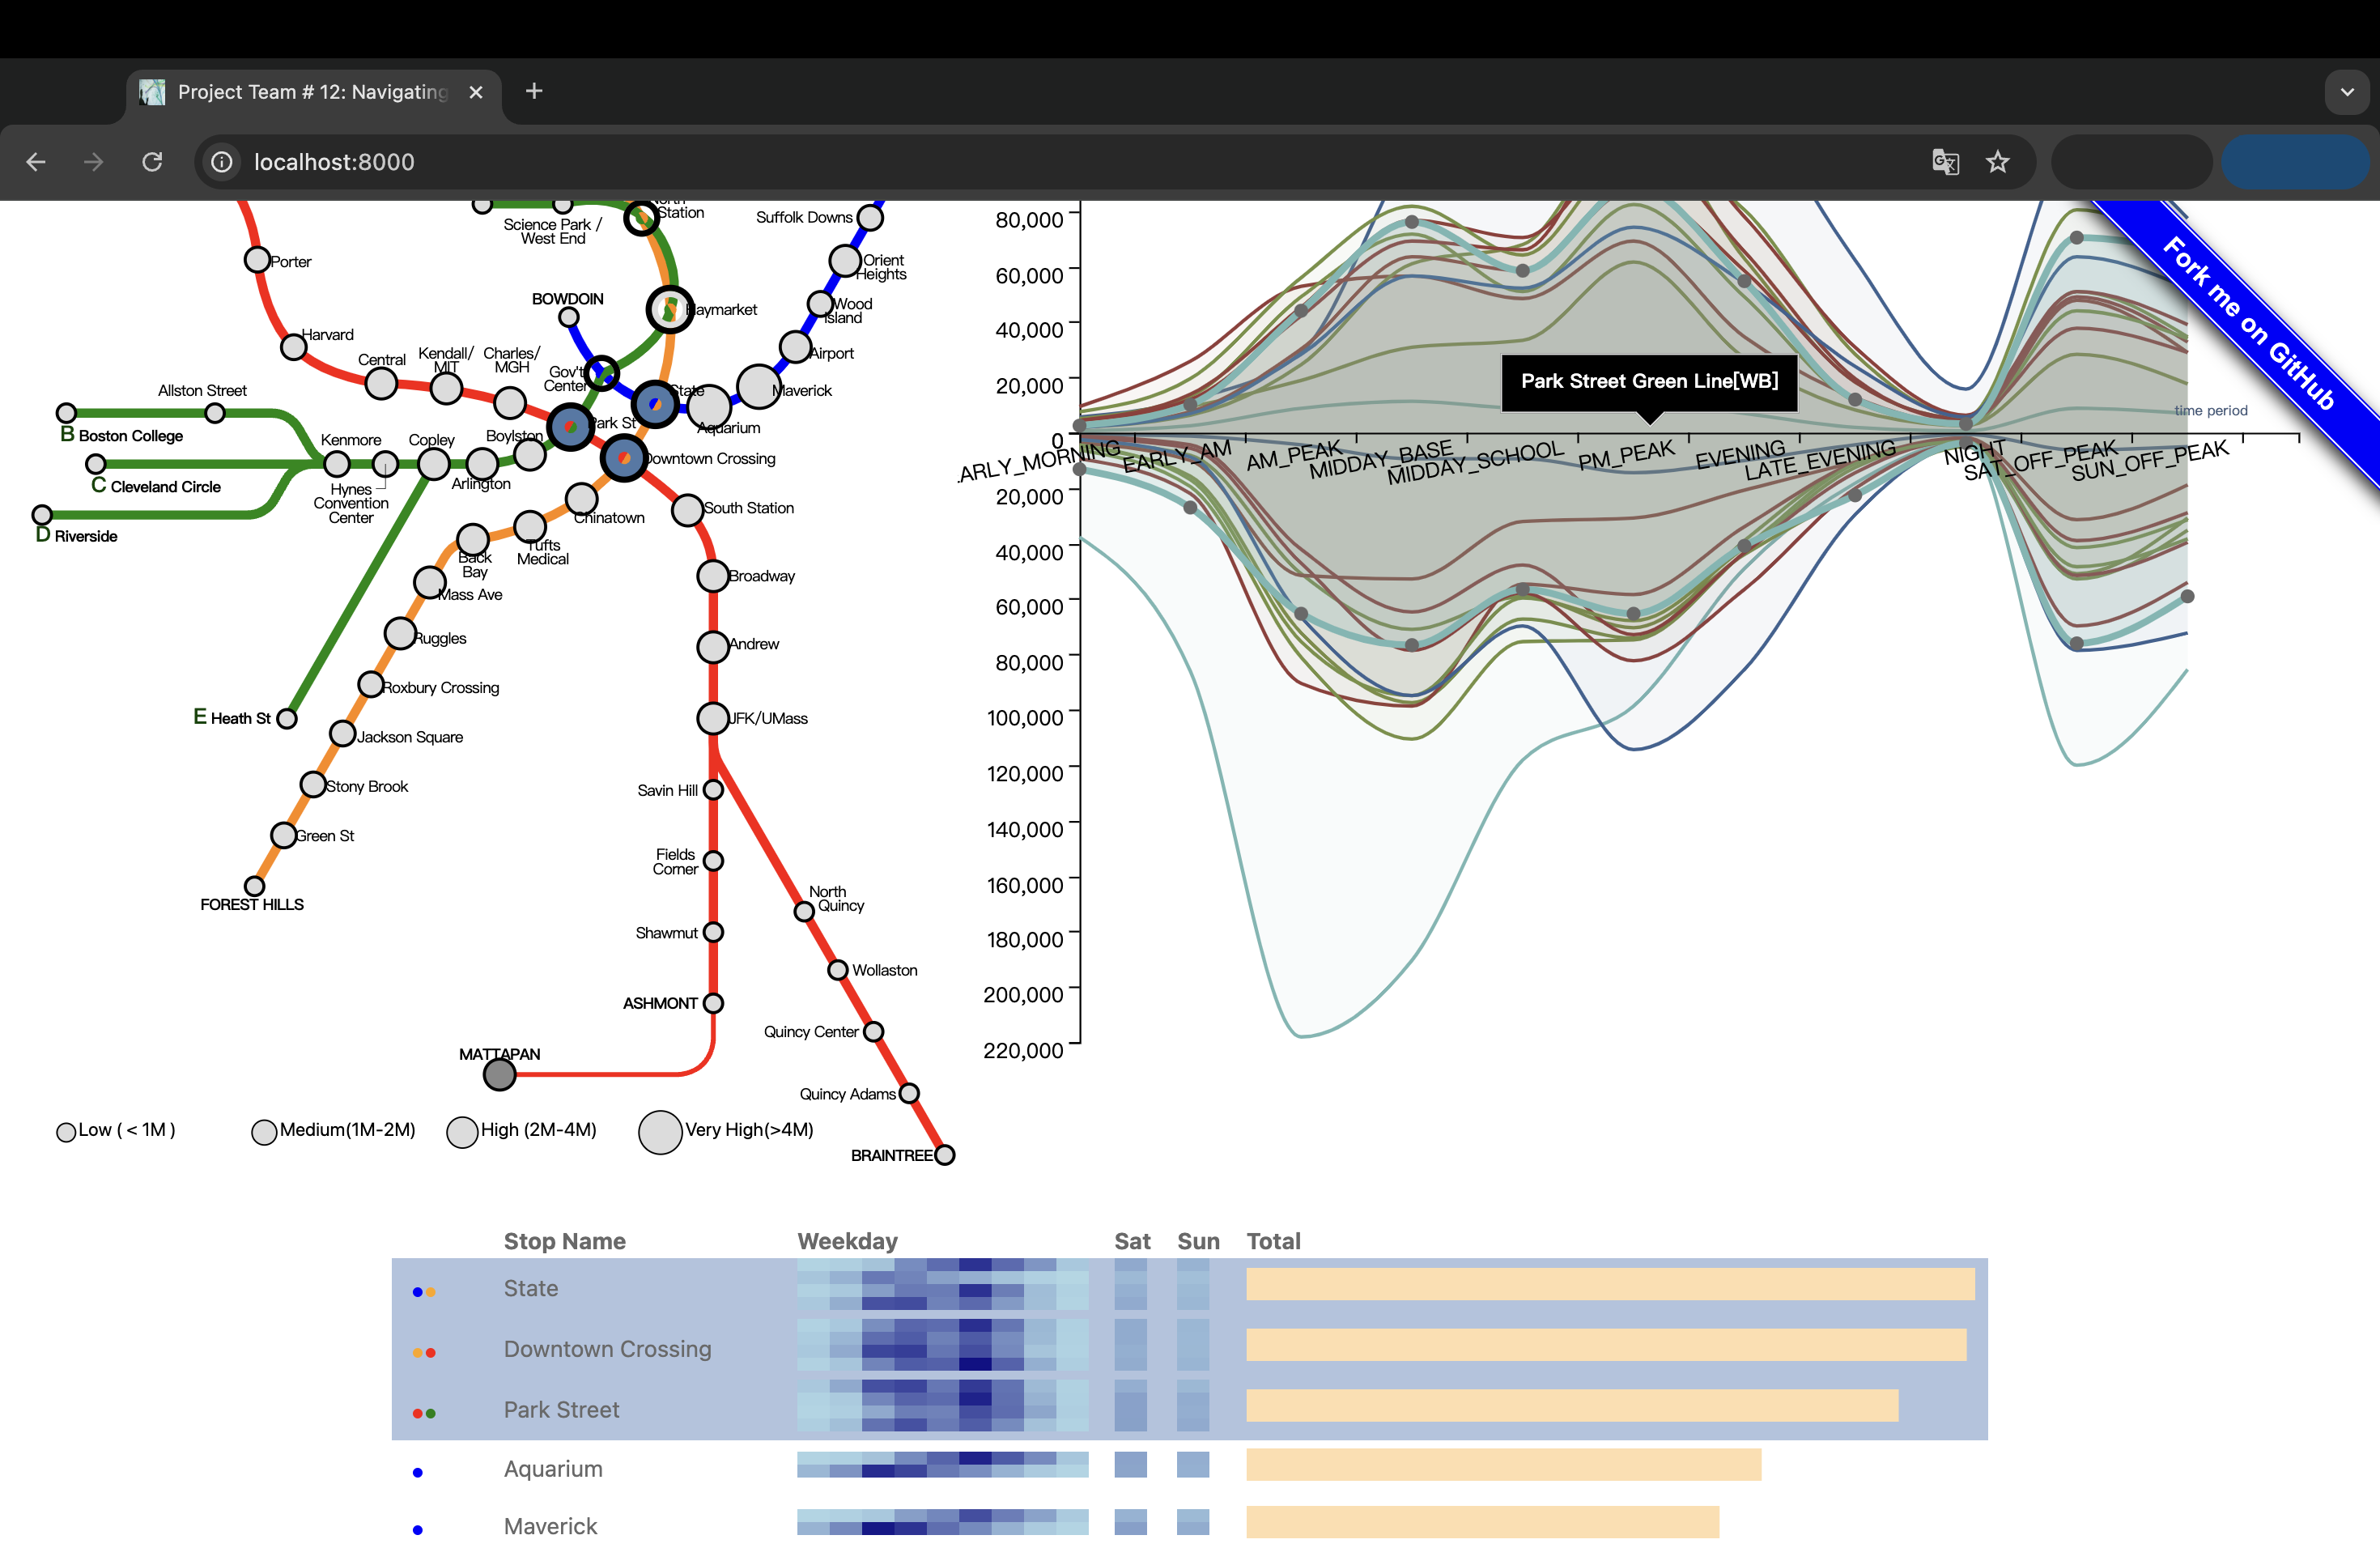2380x1548 pixels.
Task: Close the Project Team # 12 tab
Action: click(x=476, y=92)
